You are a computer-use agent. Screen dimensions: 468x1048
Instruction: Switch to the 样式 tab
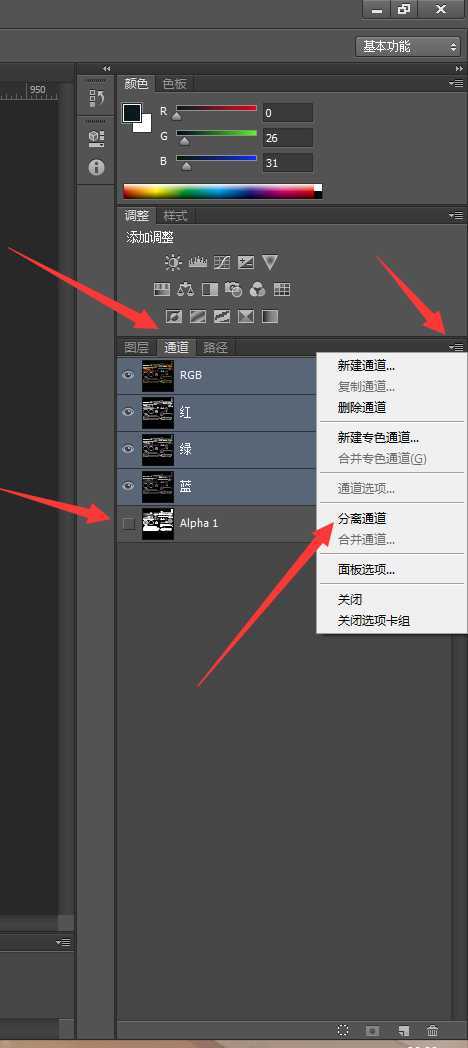coord(176,216)
